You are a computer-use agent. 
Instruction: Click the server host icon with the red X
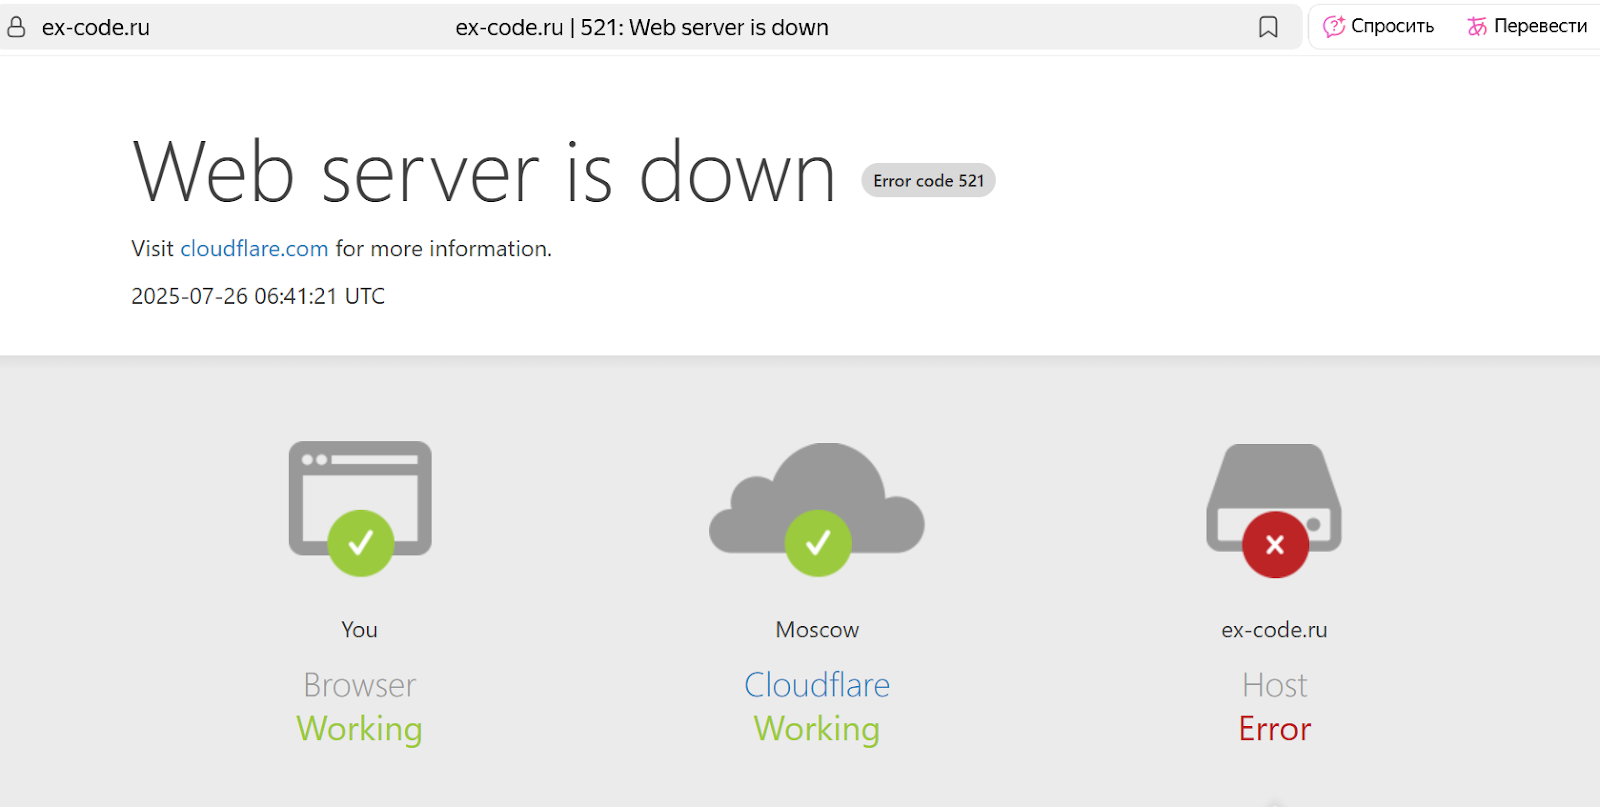point(1274,510)
